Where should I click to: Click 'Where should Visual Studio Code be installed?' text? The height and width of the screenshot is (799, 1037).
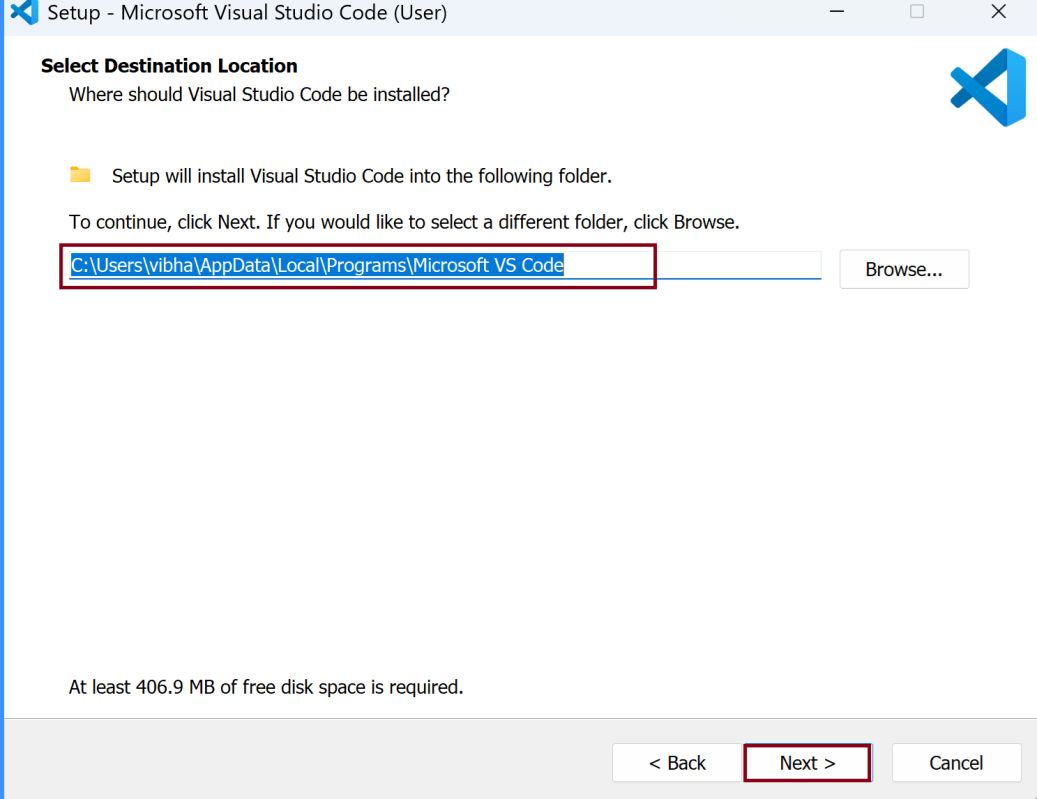click(259, 95)
